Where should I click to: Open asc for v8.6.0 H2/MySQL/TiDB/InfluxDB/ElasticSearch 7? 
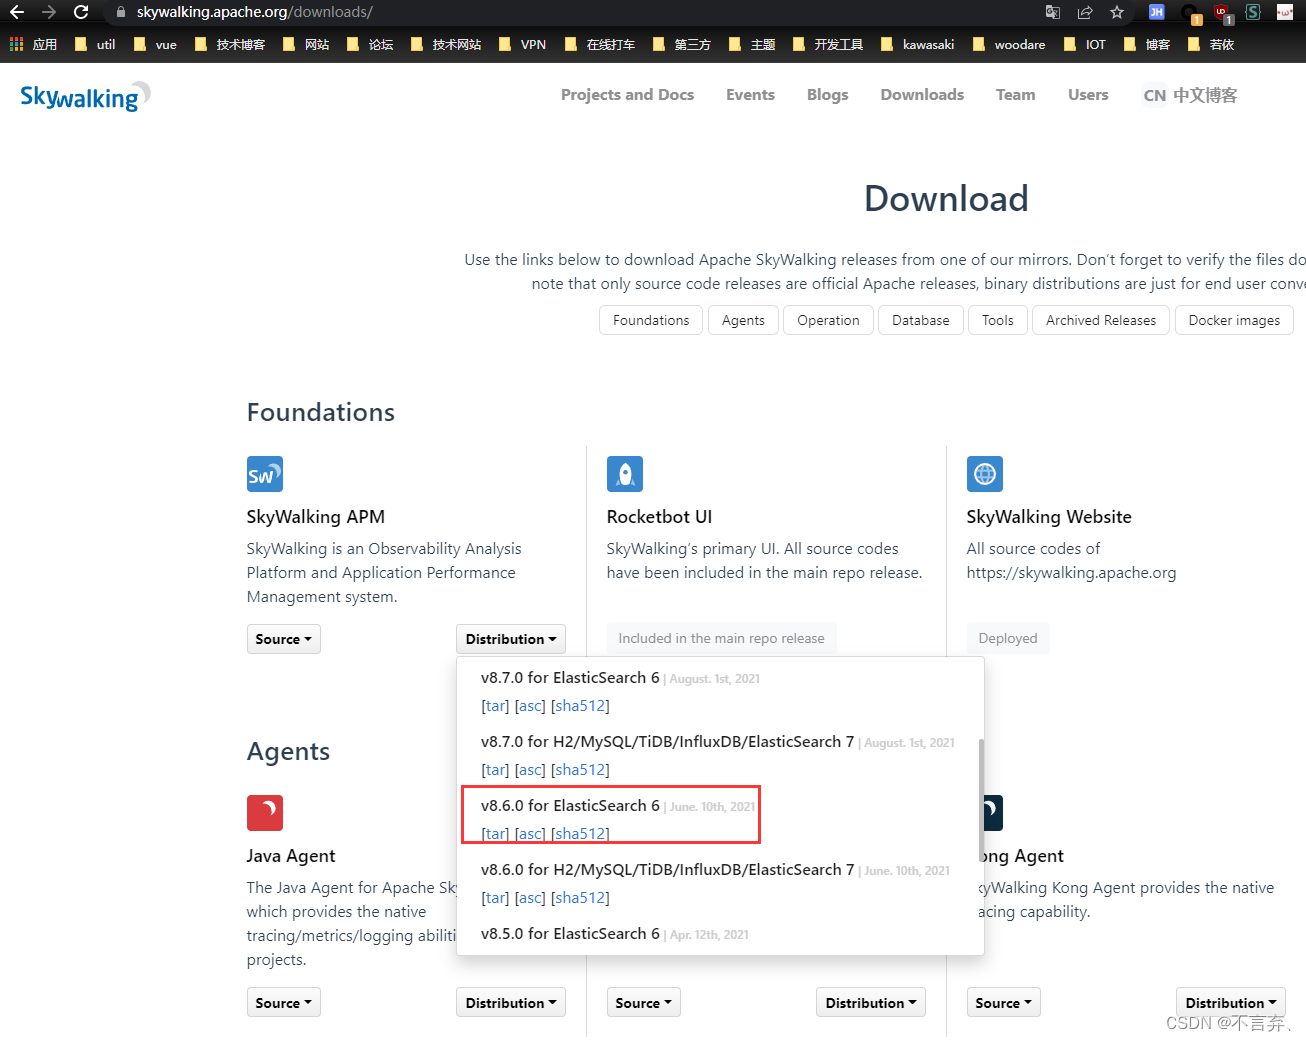tap(530, 898)
